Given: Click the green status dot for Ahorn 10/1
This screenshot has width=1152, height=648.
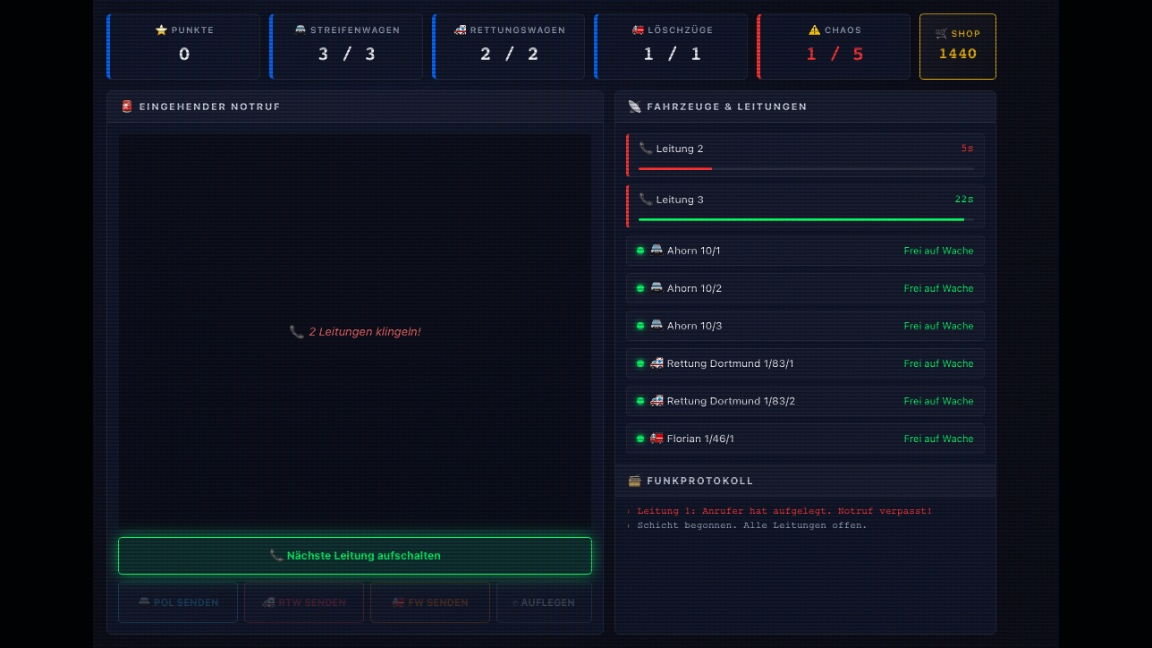Looking at the screenshot, I should (x=641, y=251).
